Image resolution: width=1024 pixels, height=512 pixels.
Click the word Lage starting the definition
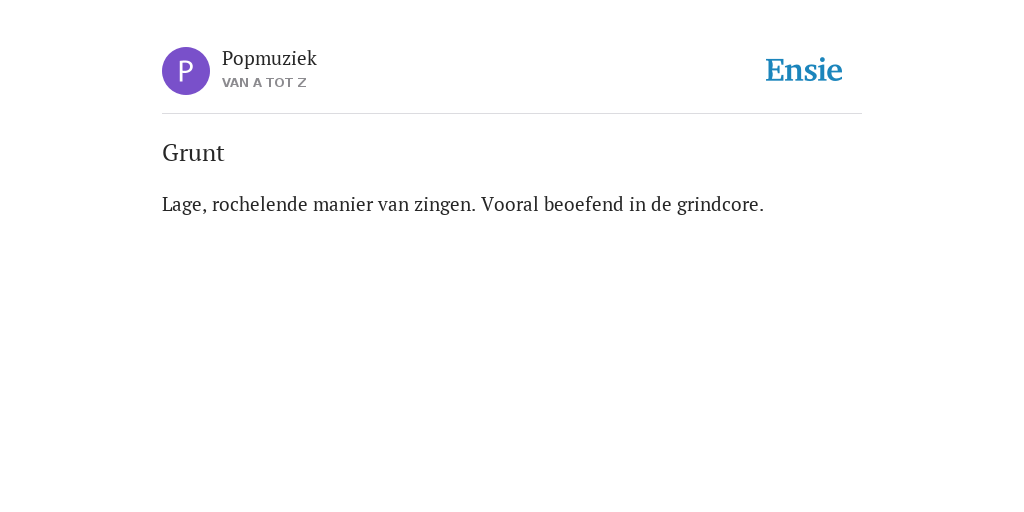tap(184, 205)
